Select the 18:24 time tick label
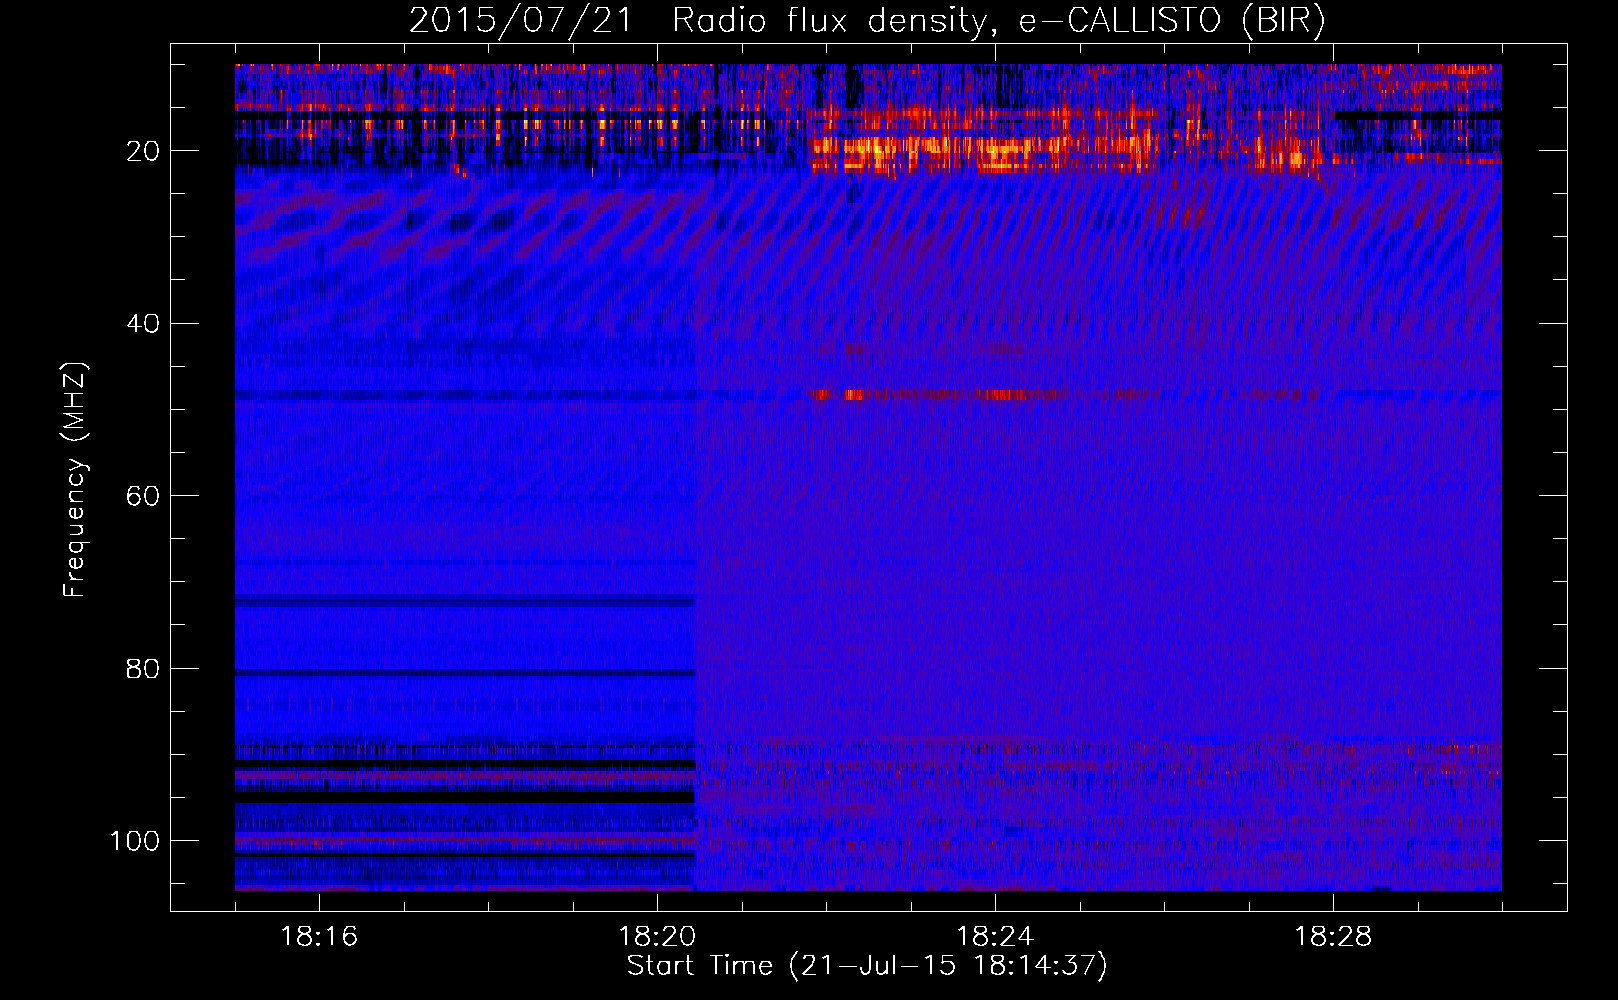The height and width of the screenshot is (1000, 1618). 995,936
